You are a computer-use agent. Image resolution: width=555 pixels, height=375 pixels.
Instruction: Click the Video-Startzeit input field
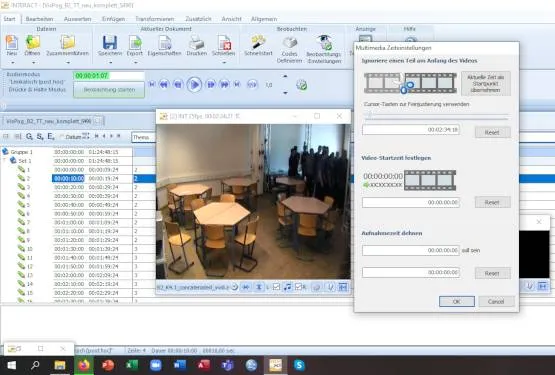(411, 203)
